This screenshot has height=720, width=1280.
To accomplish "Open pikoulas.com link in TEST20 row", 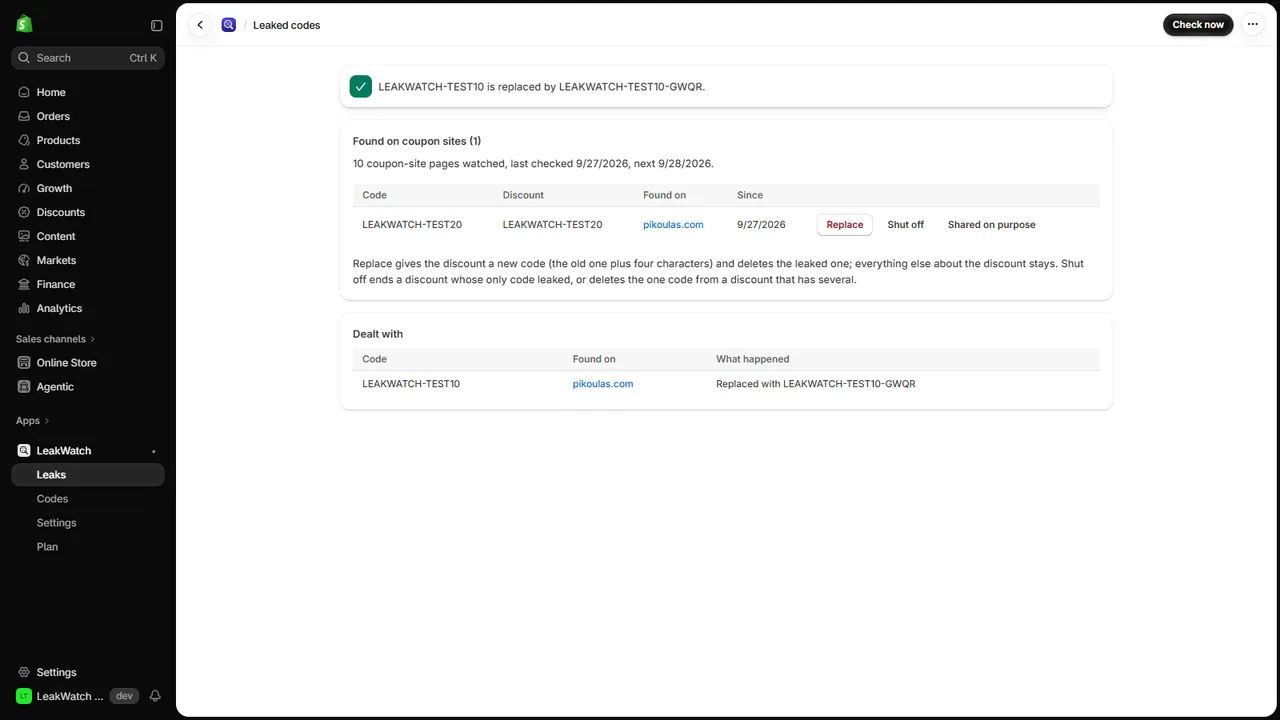I will click(x=673, y=225).
